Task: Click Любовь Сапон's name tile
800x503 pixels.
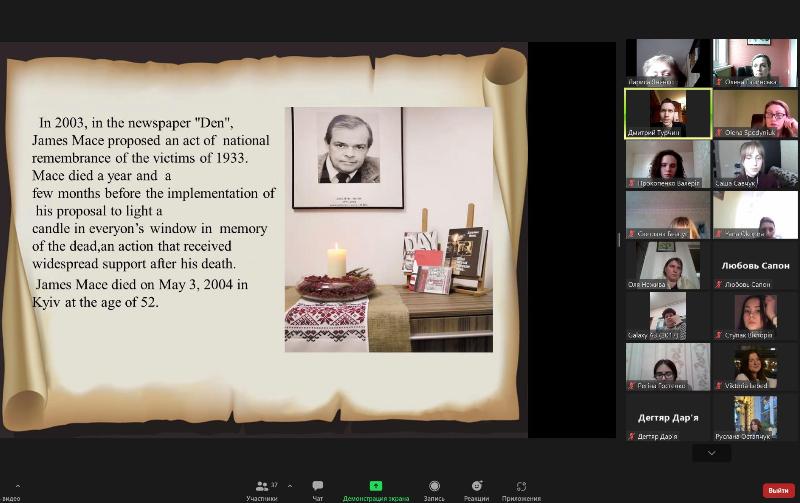Action: click(755, 266)
